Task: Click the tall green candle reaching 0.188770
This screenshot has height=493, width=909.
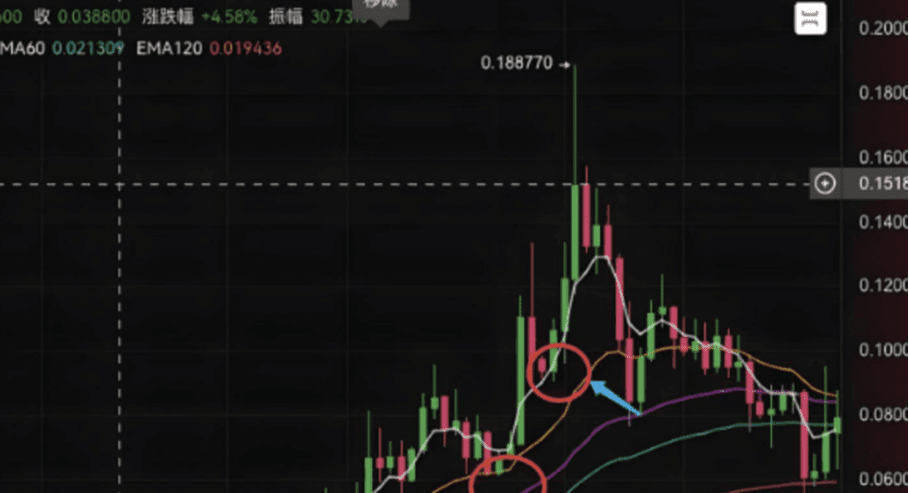Action: click(x=575, y=174)
